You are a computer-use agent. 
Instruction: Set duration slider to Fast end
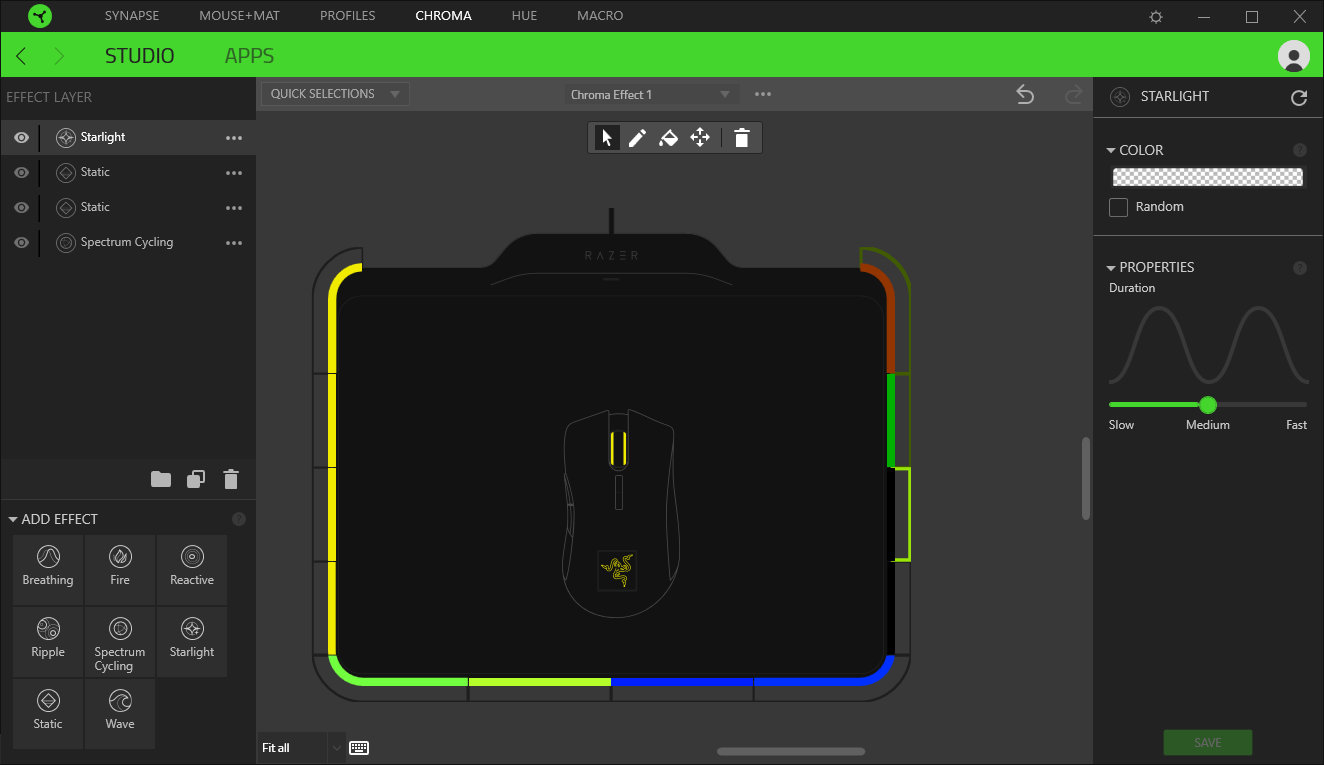click(x=1305, y=405)
